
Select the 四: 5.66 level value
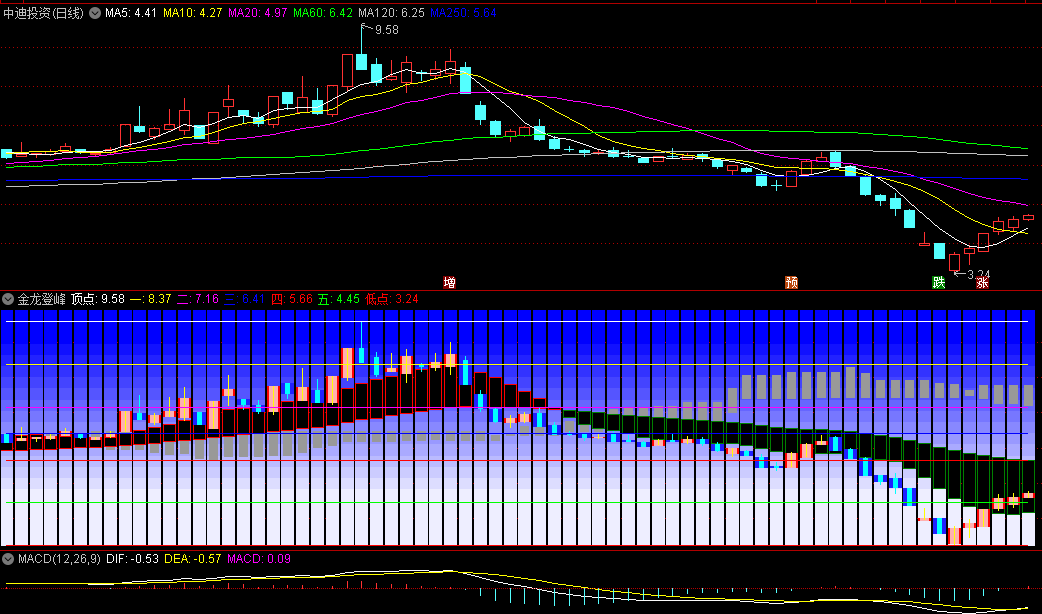pos(292,299)
